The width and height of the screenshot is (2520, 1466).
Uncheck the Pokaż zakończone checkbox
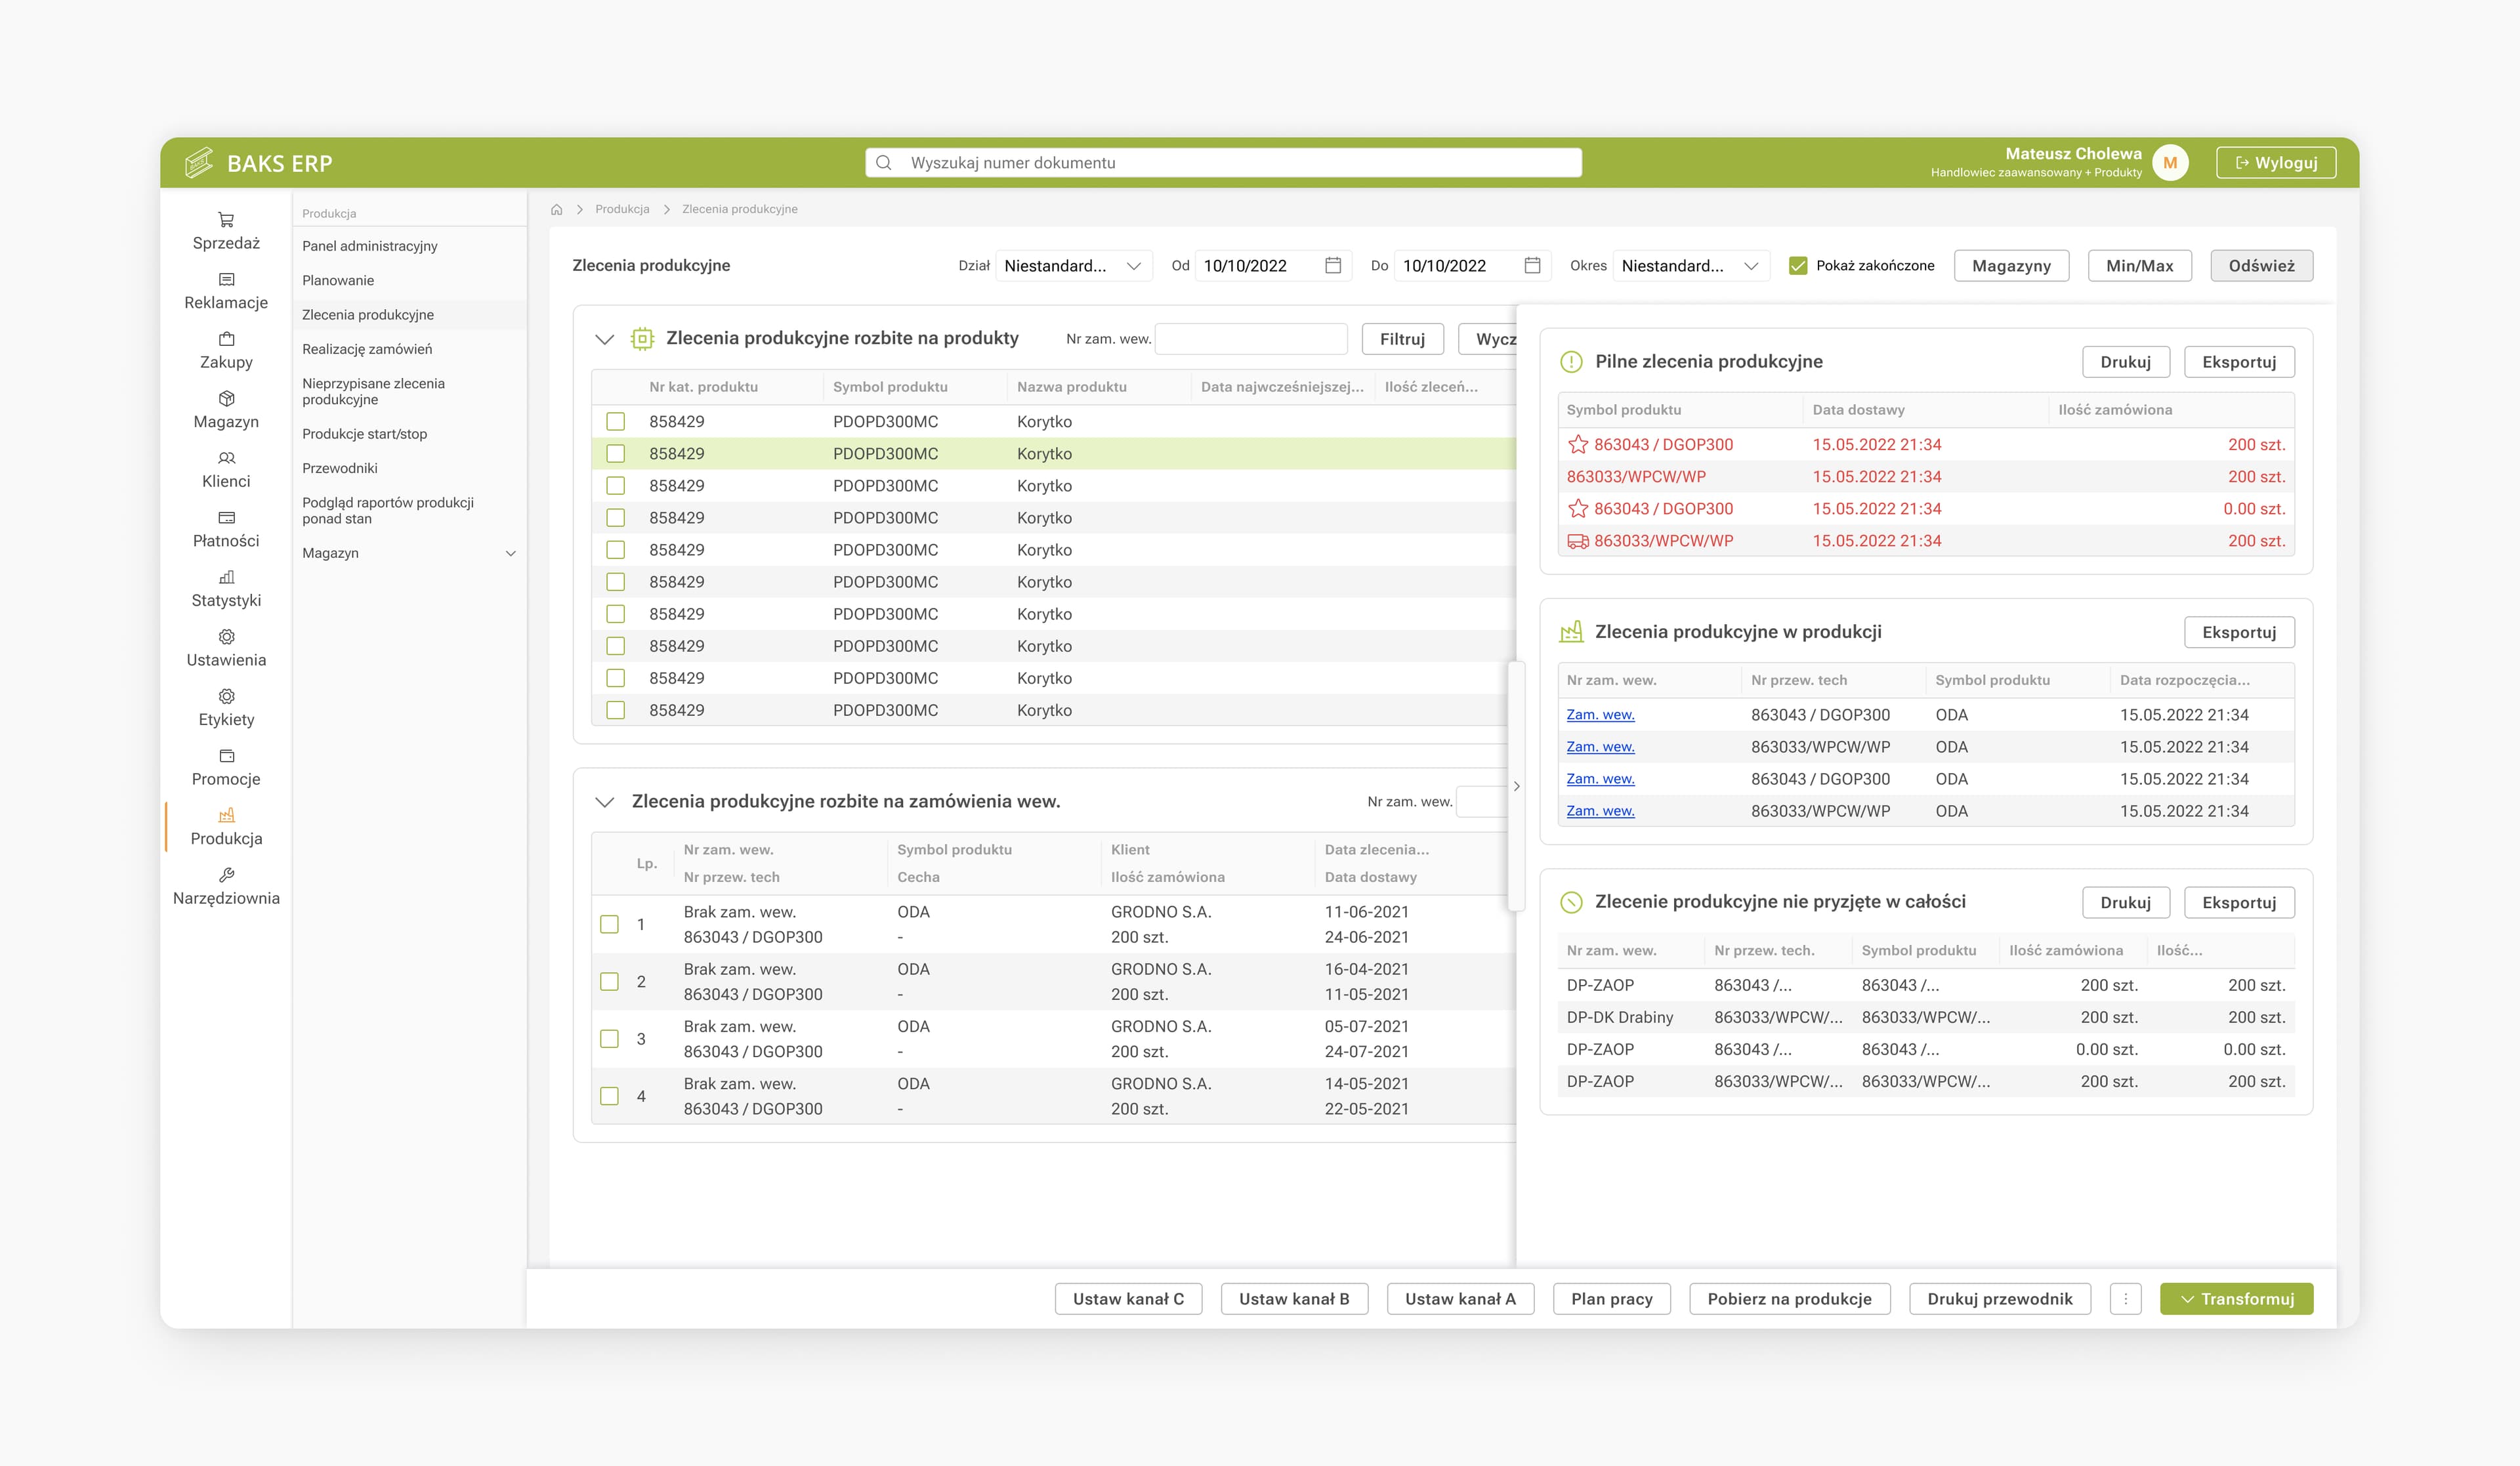coord(1798,266)
